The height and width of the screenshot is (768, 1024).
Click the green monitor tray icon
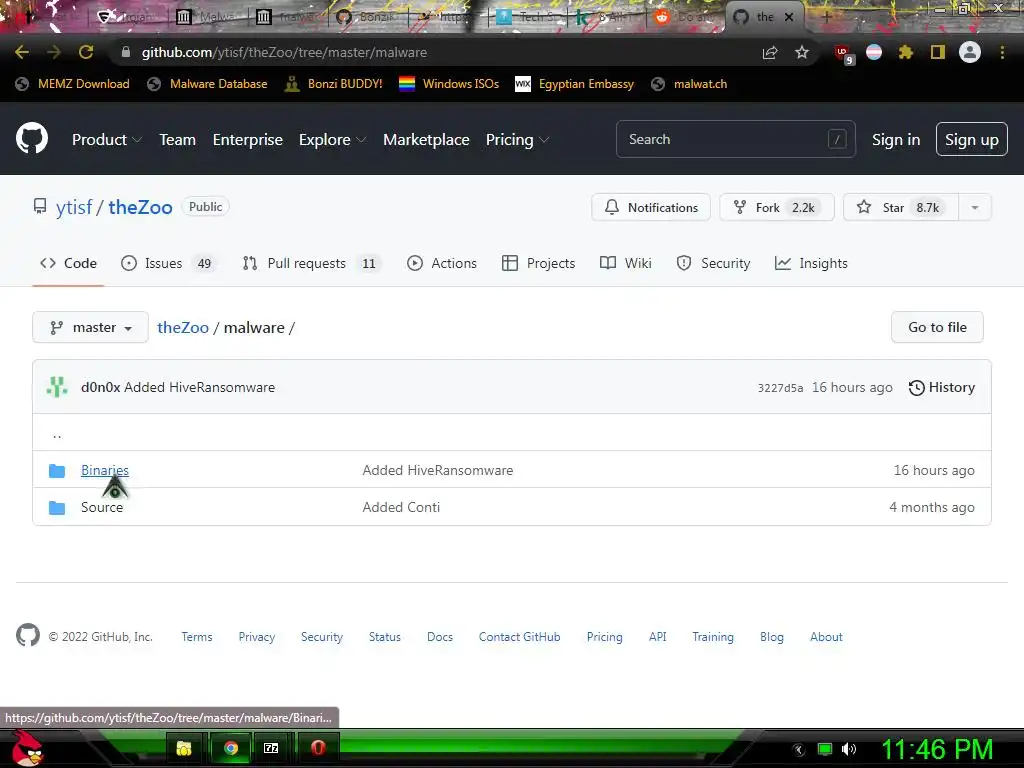[825, 749]
